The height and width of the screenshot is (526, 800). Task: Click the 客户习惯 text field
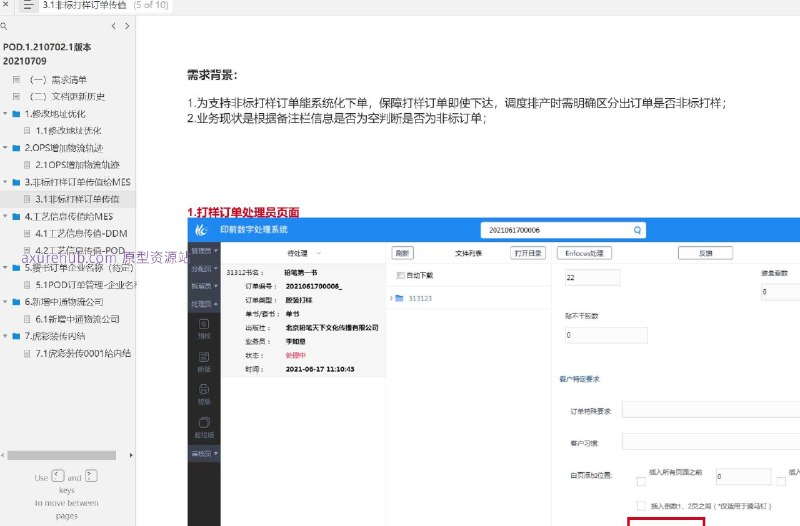711,442
